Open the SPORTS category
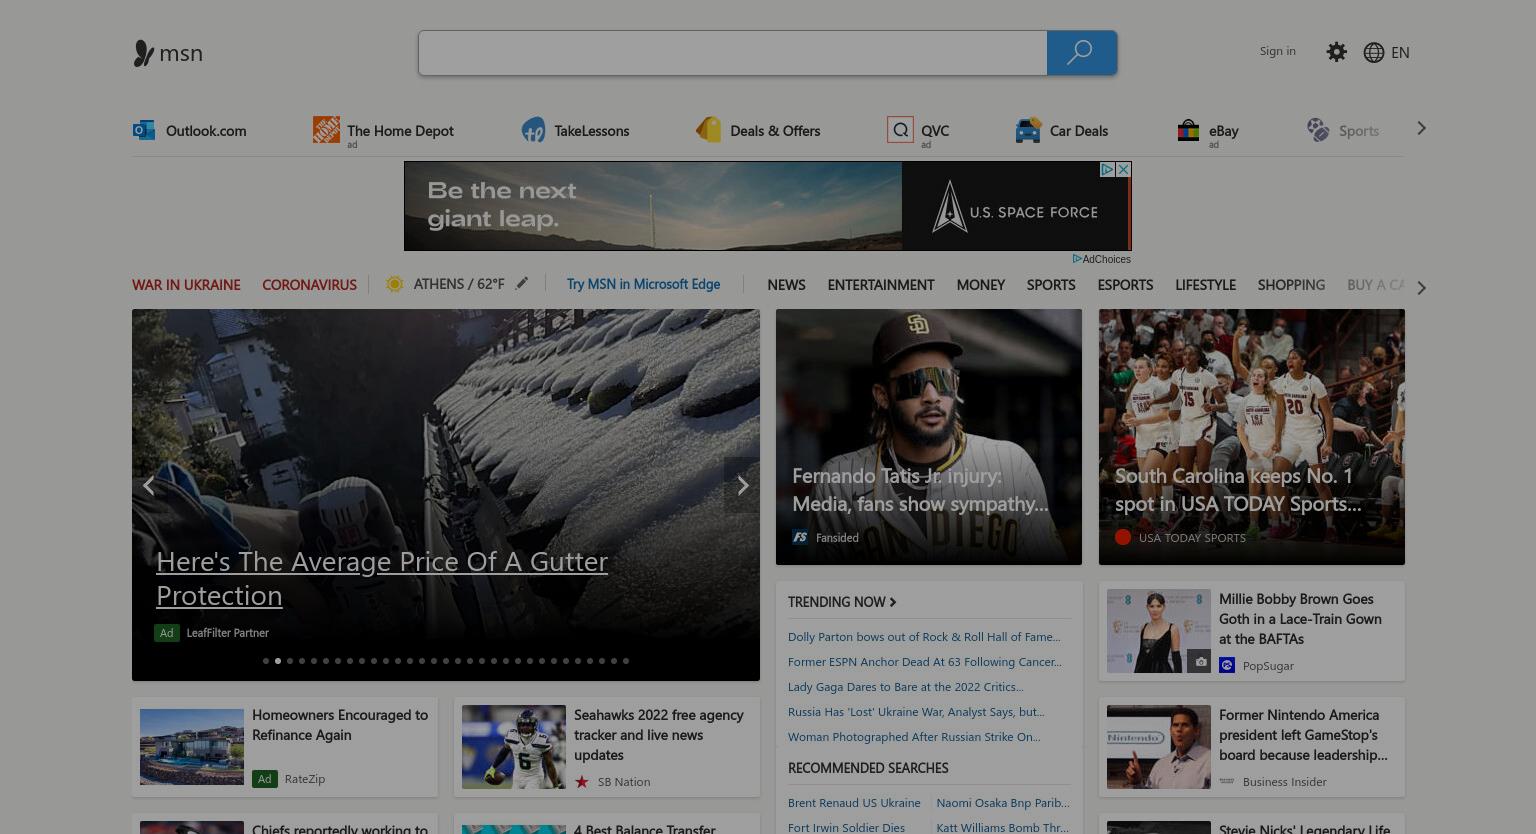Image resolution: width=1536 pixels, height=834 pixels. pos(1051,284)
